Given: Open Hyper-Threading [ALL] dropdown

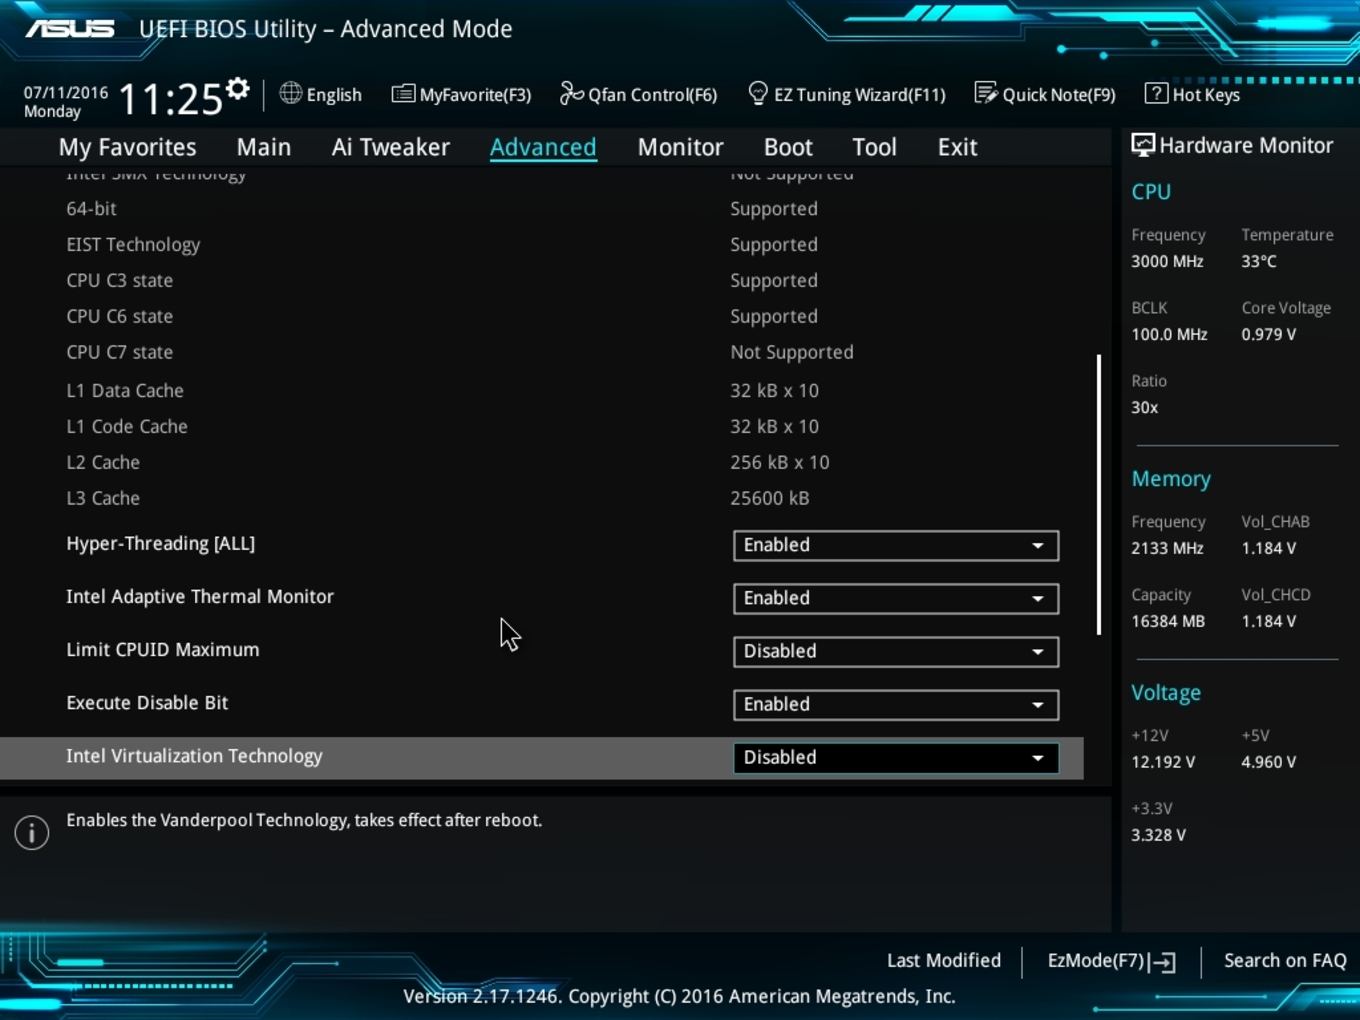Looking at the screenshot, I should 895,545.
